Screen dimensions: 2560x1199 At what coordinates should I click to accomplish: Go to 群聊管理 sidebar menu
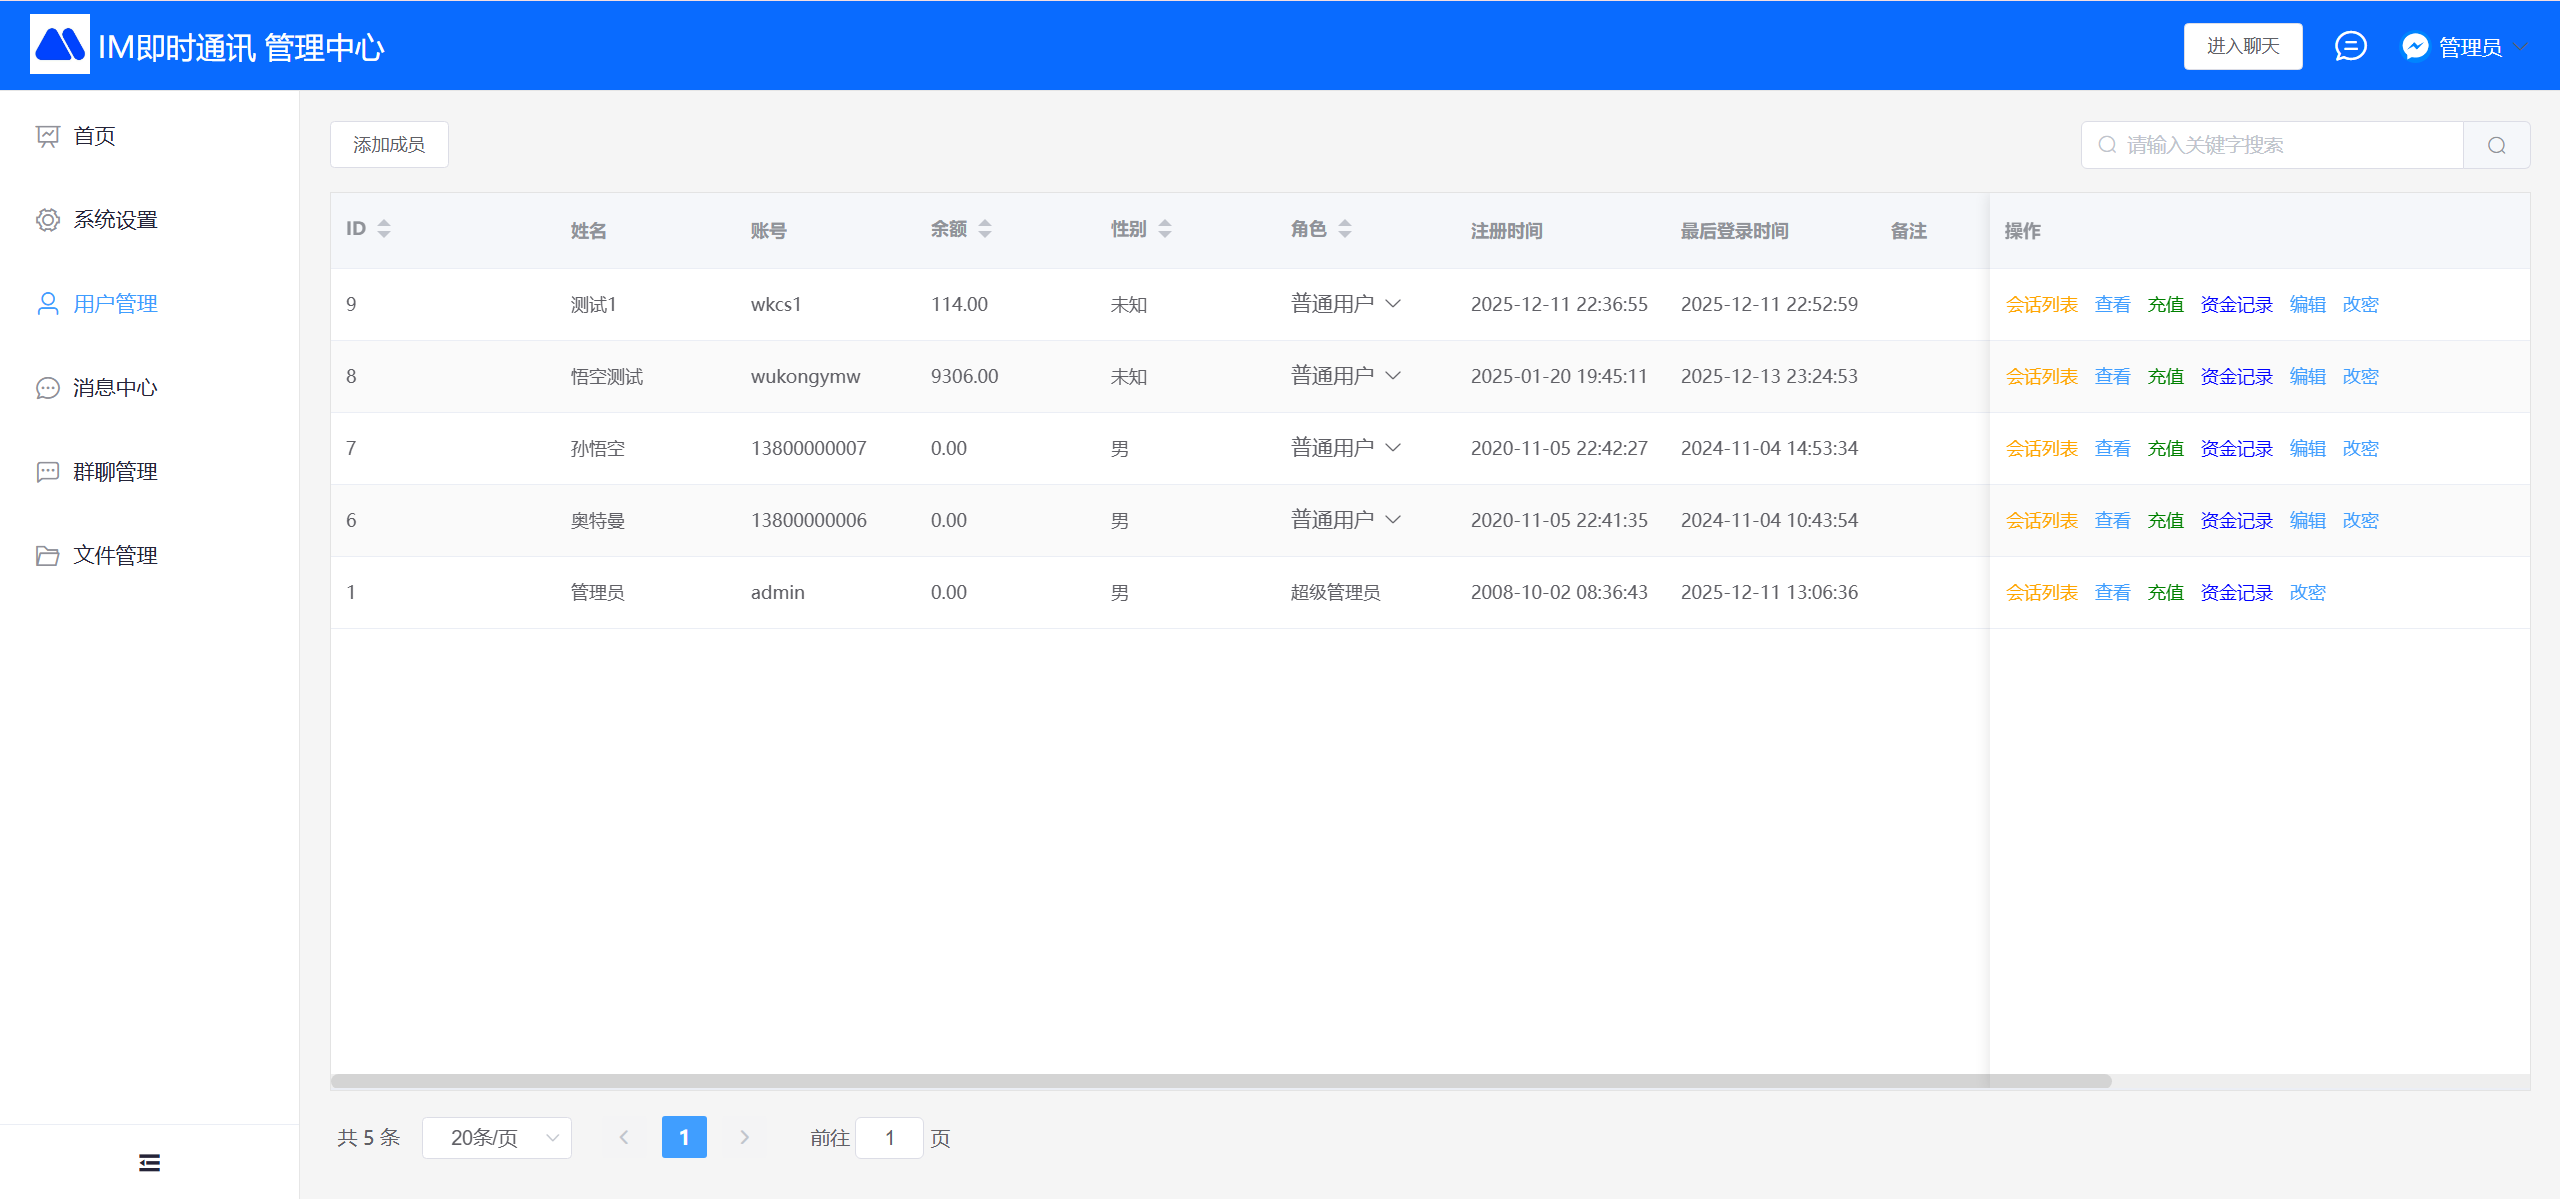(115, 471)
